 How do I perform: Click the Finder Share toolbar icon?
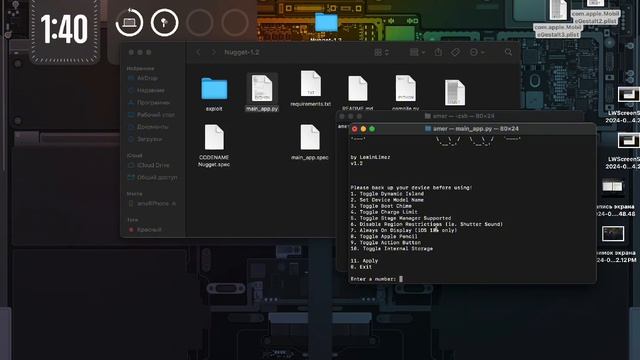[x=438, y=52]
